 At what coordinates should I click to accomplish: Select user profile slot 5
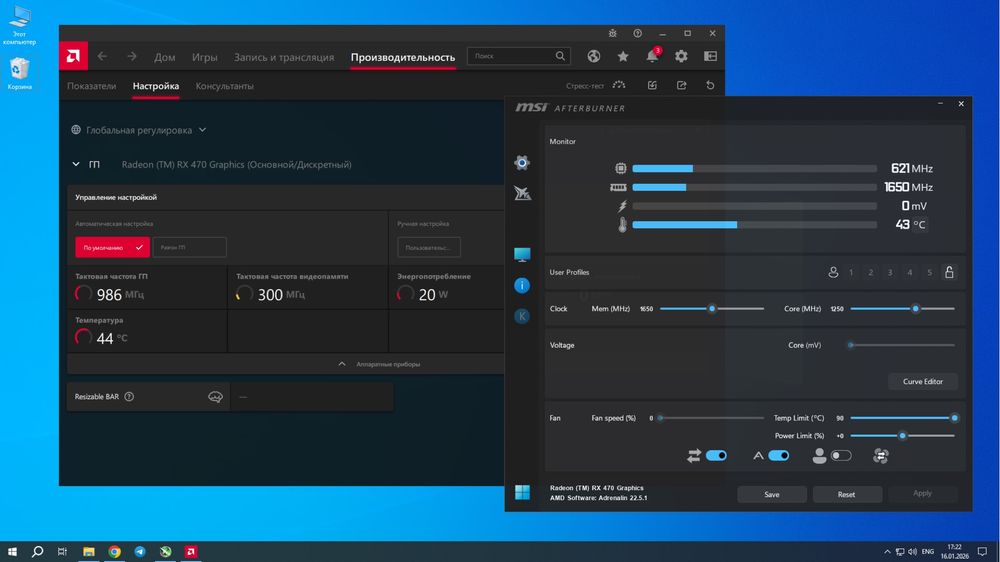click(929, 272)
